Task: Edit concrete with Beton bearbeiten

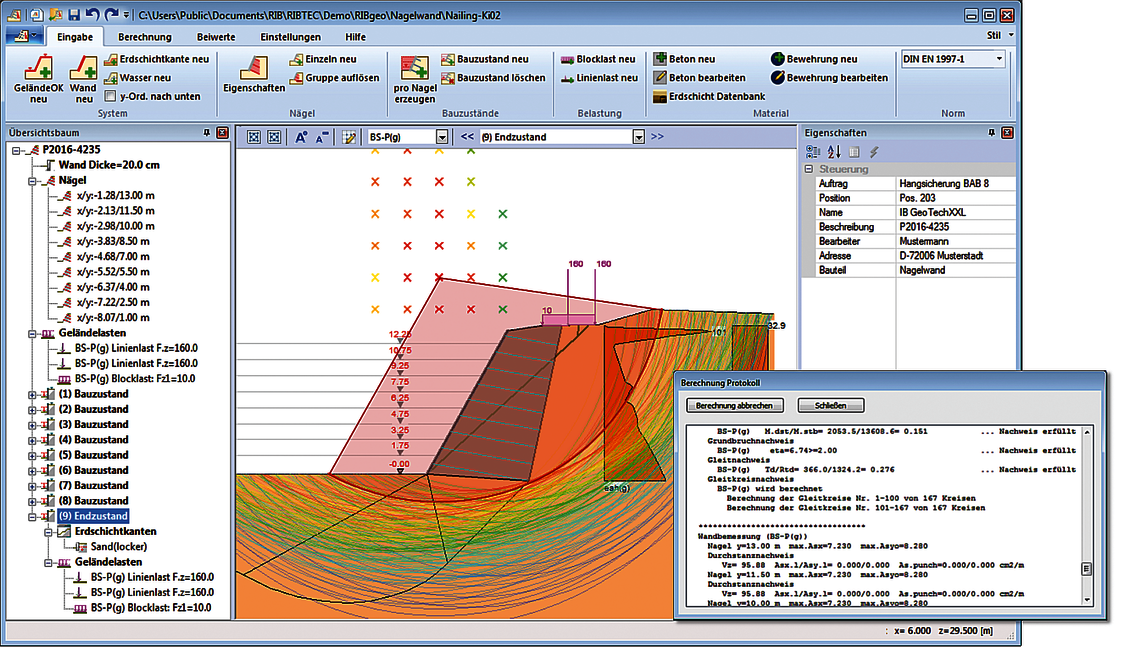Action: coord(699,78)
